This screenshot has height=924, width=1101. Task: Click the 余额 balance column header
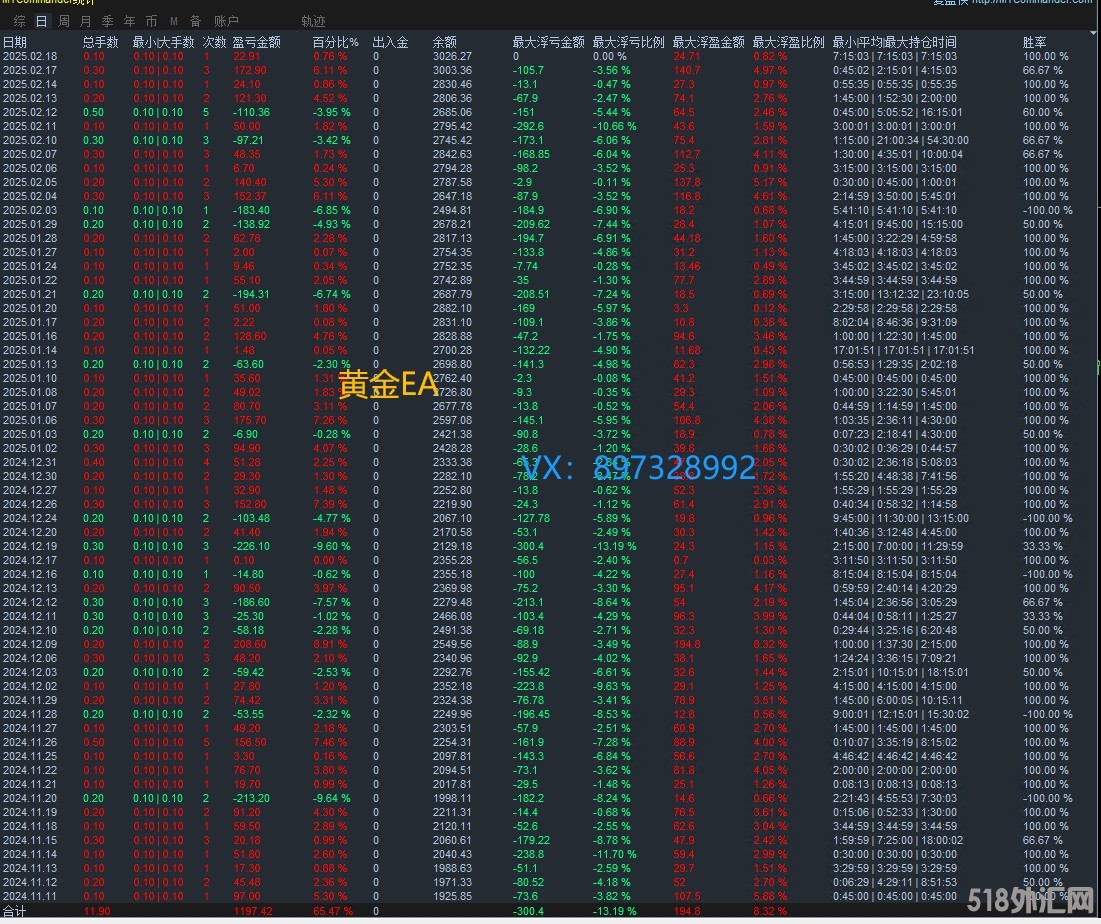[444, 42]
